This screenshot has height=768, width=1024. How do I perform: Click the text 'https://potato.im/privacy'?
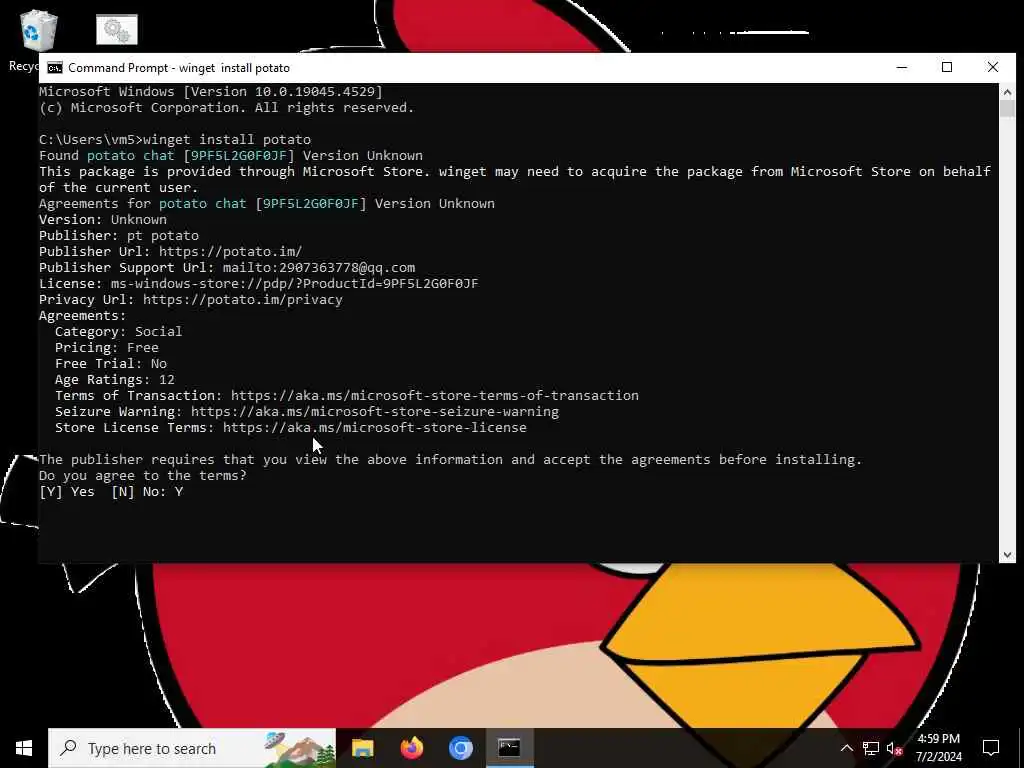point(242,300)
